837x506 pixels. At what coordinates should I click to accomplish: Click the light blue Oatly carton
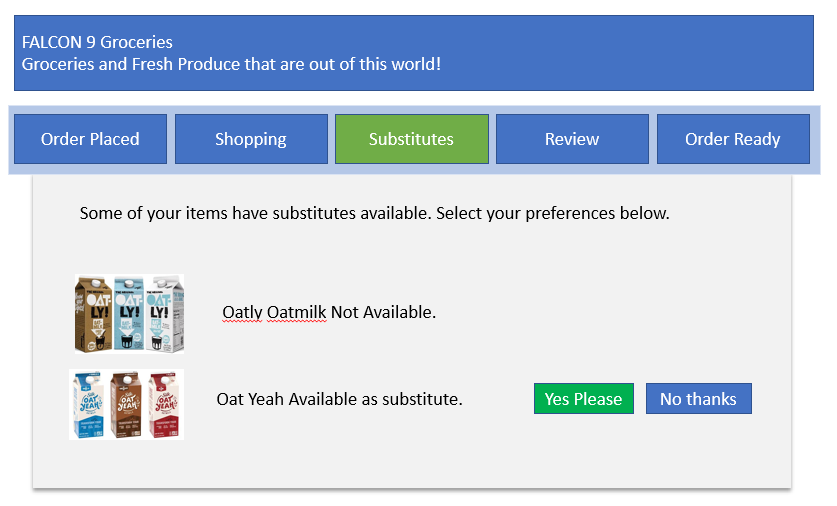[129, 313]
